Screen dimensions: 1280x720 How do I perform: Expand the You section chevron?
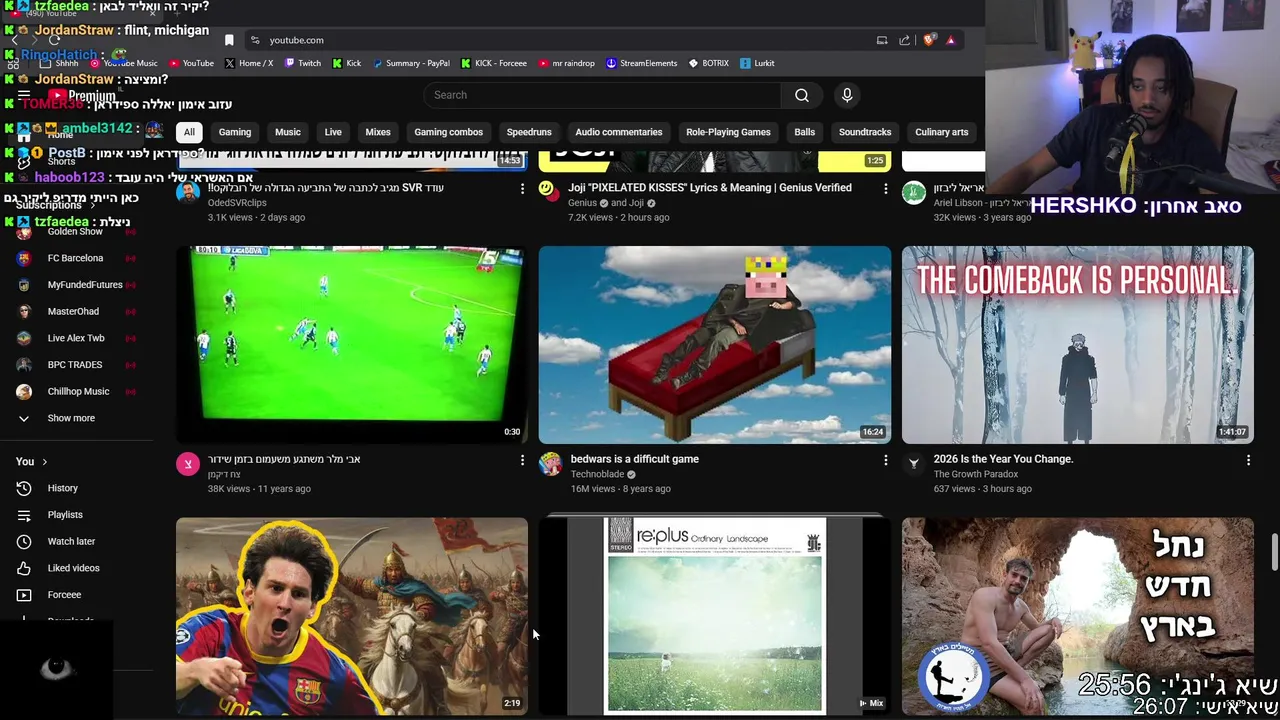[x=44, y=462]
